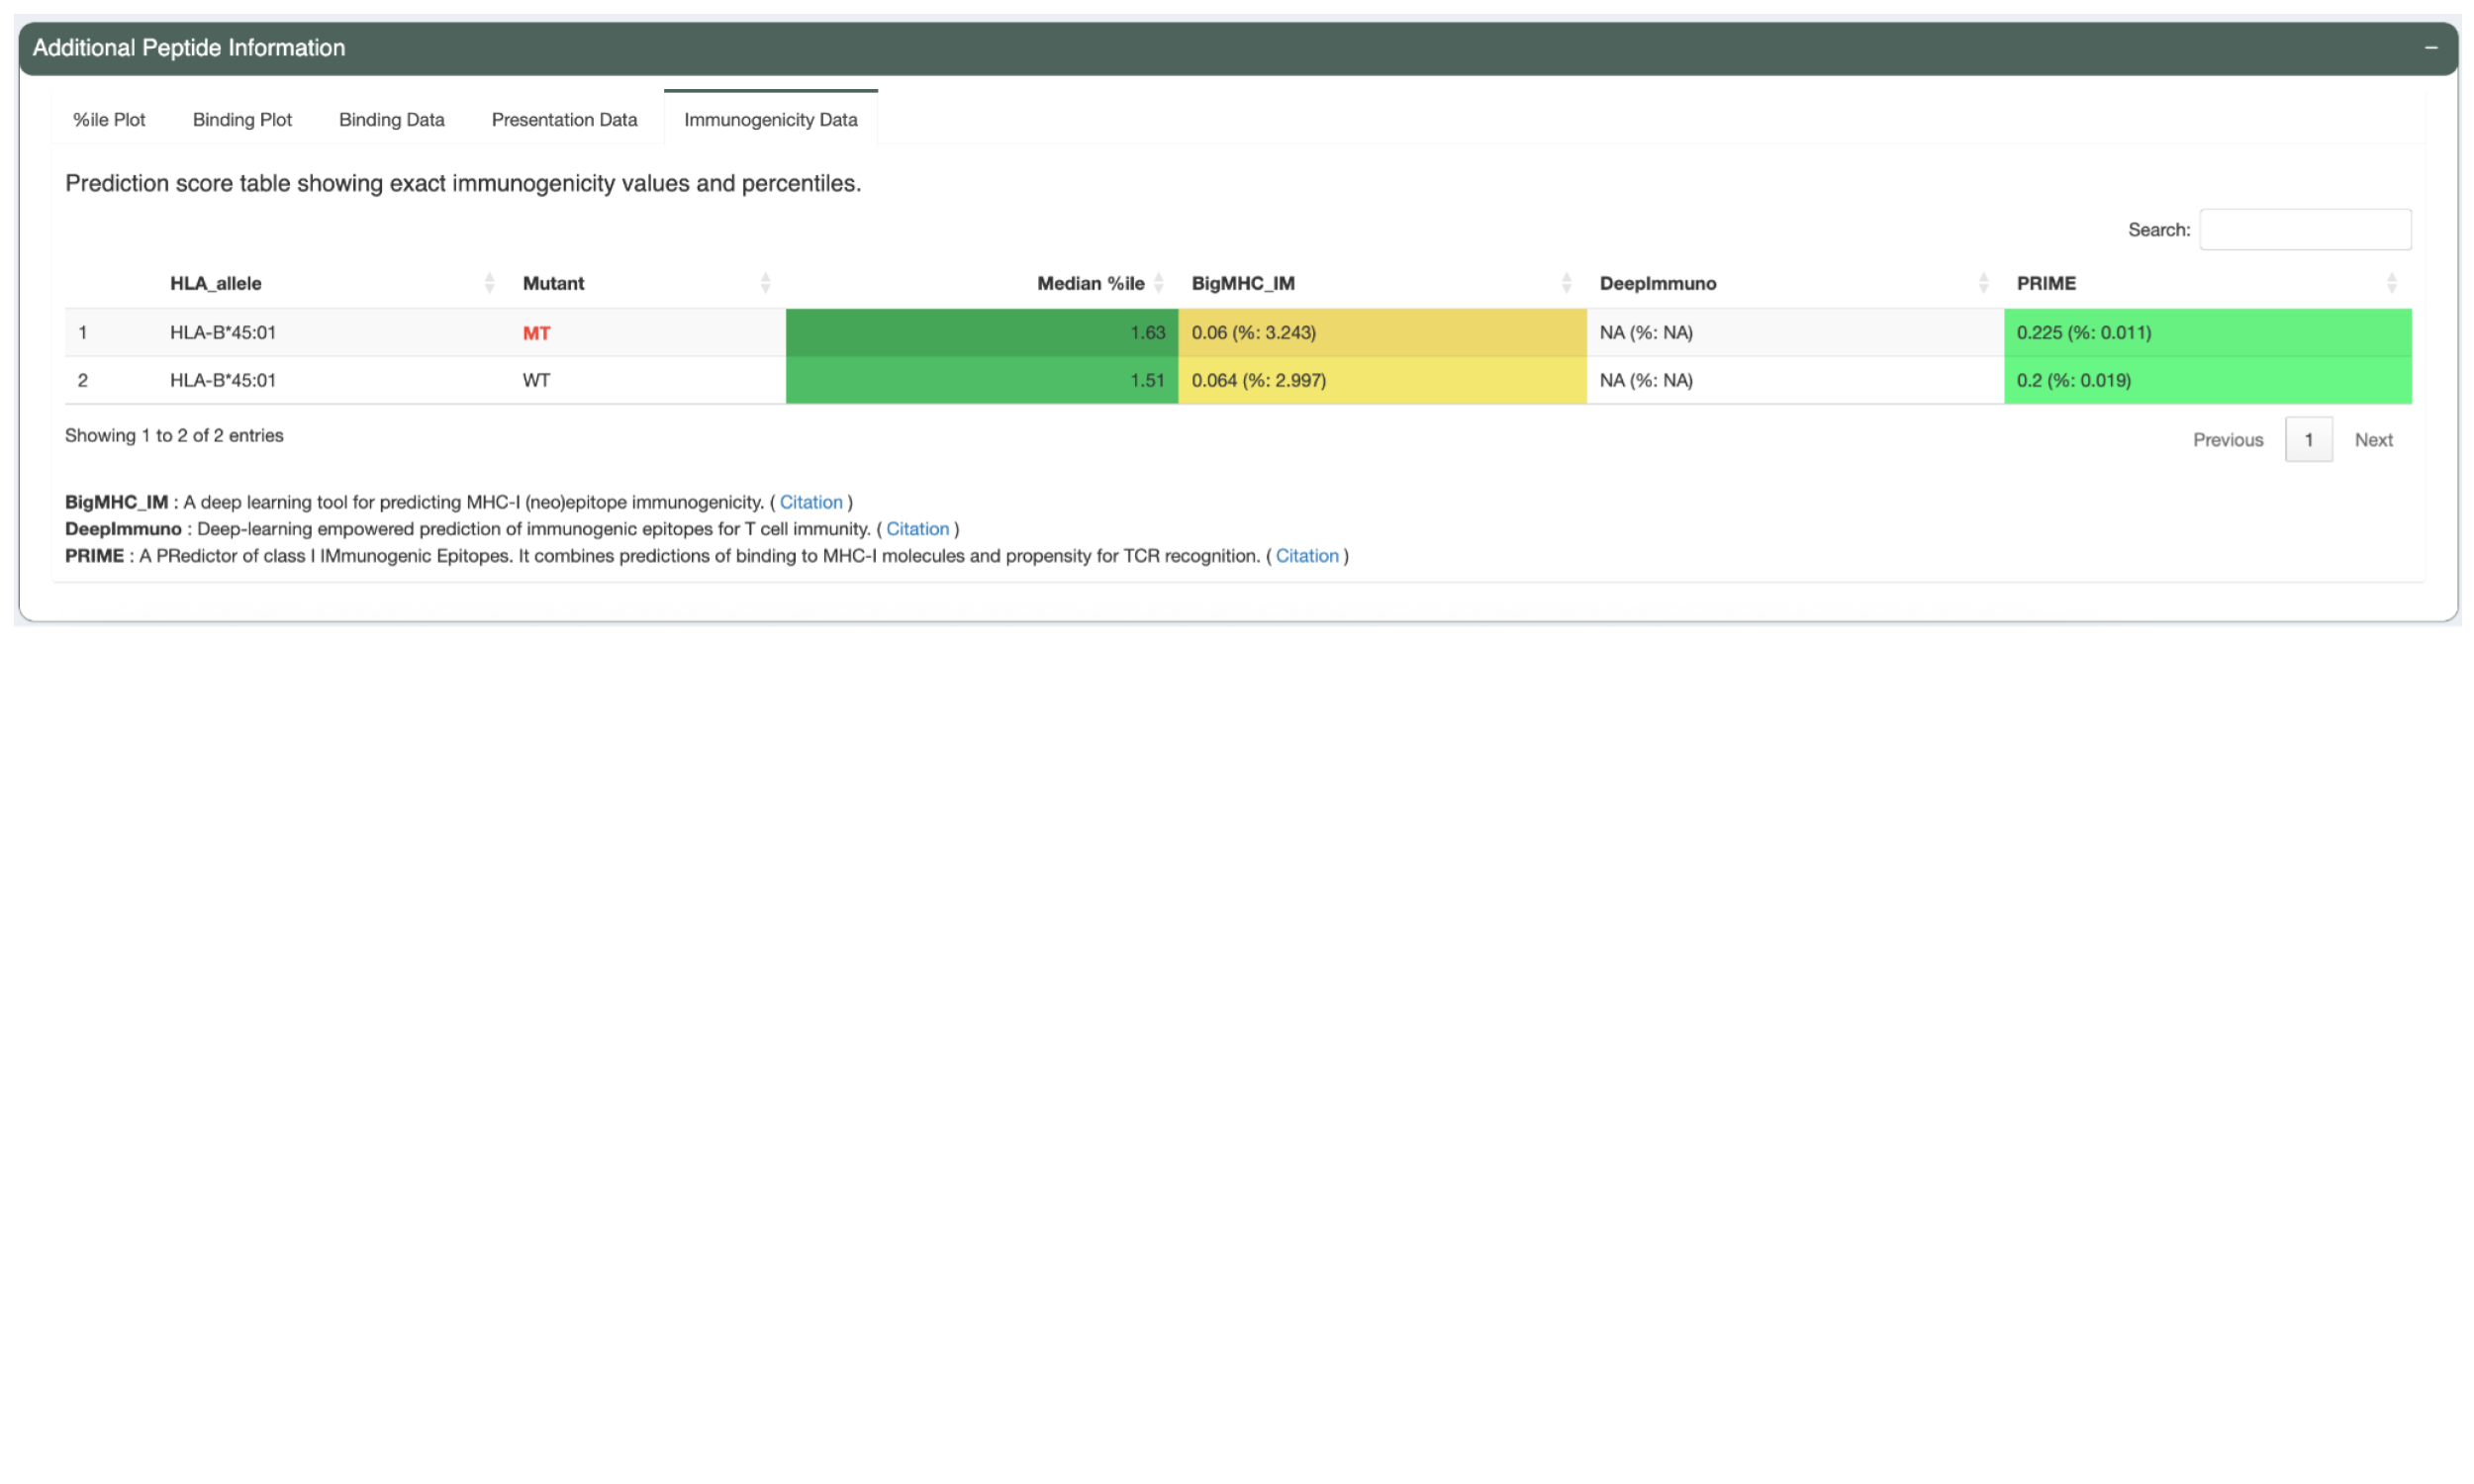Open the PRIME Citation link
The width and height of the screenshot is (2474, 1484).
pyautogui.click(x=1306, y=556)
